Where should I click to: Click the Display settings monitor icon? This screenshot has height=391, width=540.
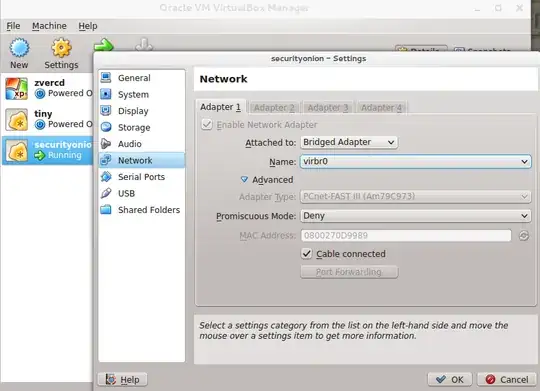[106, 110]
